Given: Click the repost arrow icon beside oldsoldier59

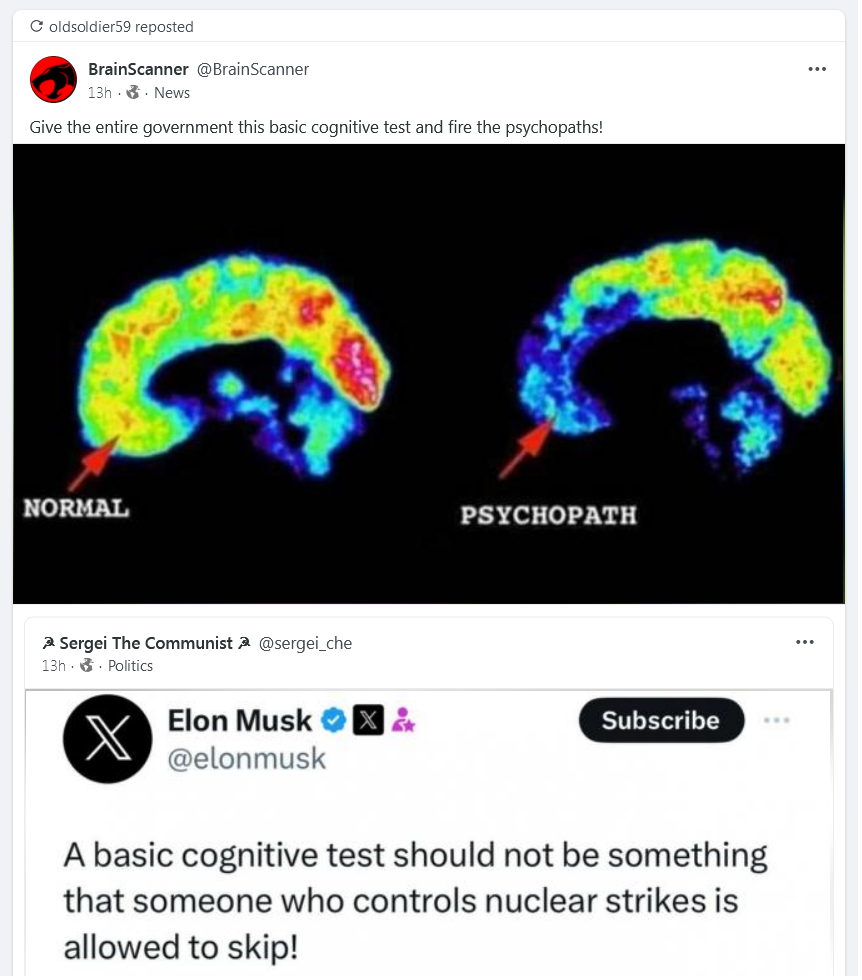Looking at the screenshot, I should point(36,26).
